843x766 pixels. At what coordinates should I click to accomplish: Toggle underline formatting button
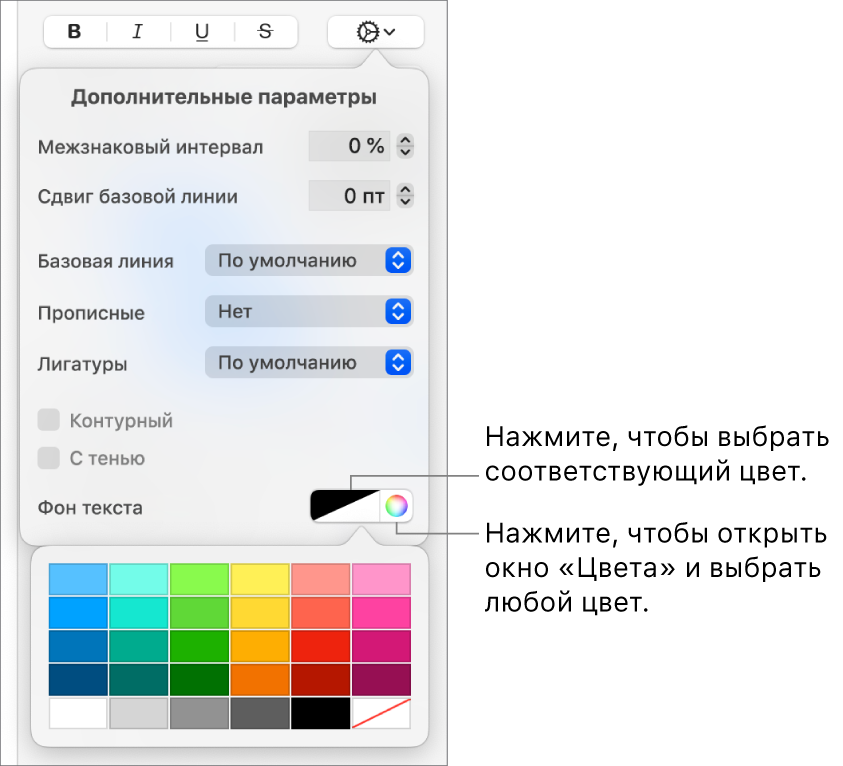[x=202, y=32]
